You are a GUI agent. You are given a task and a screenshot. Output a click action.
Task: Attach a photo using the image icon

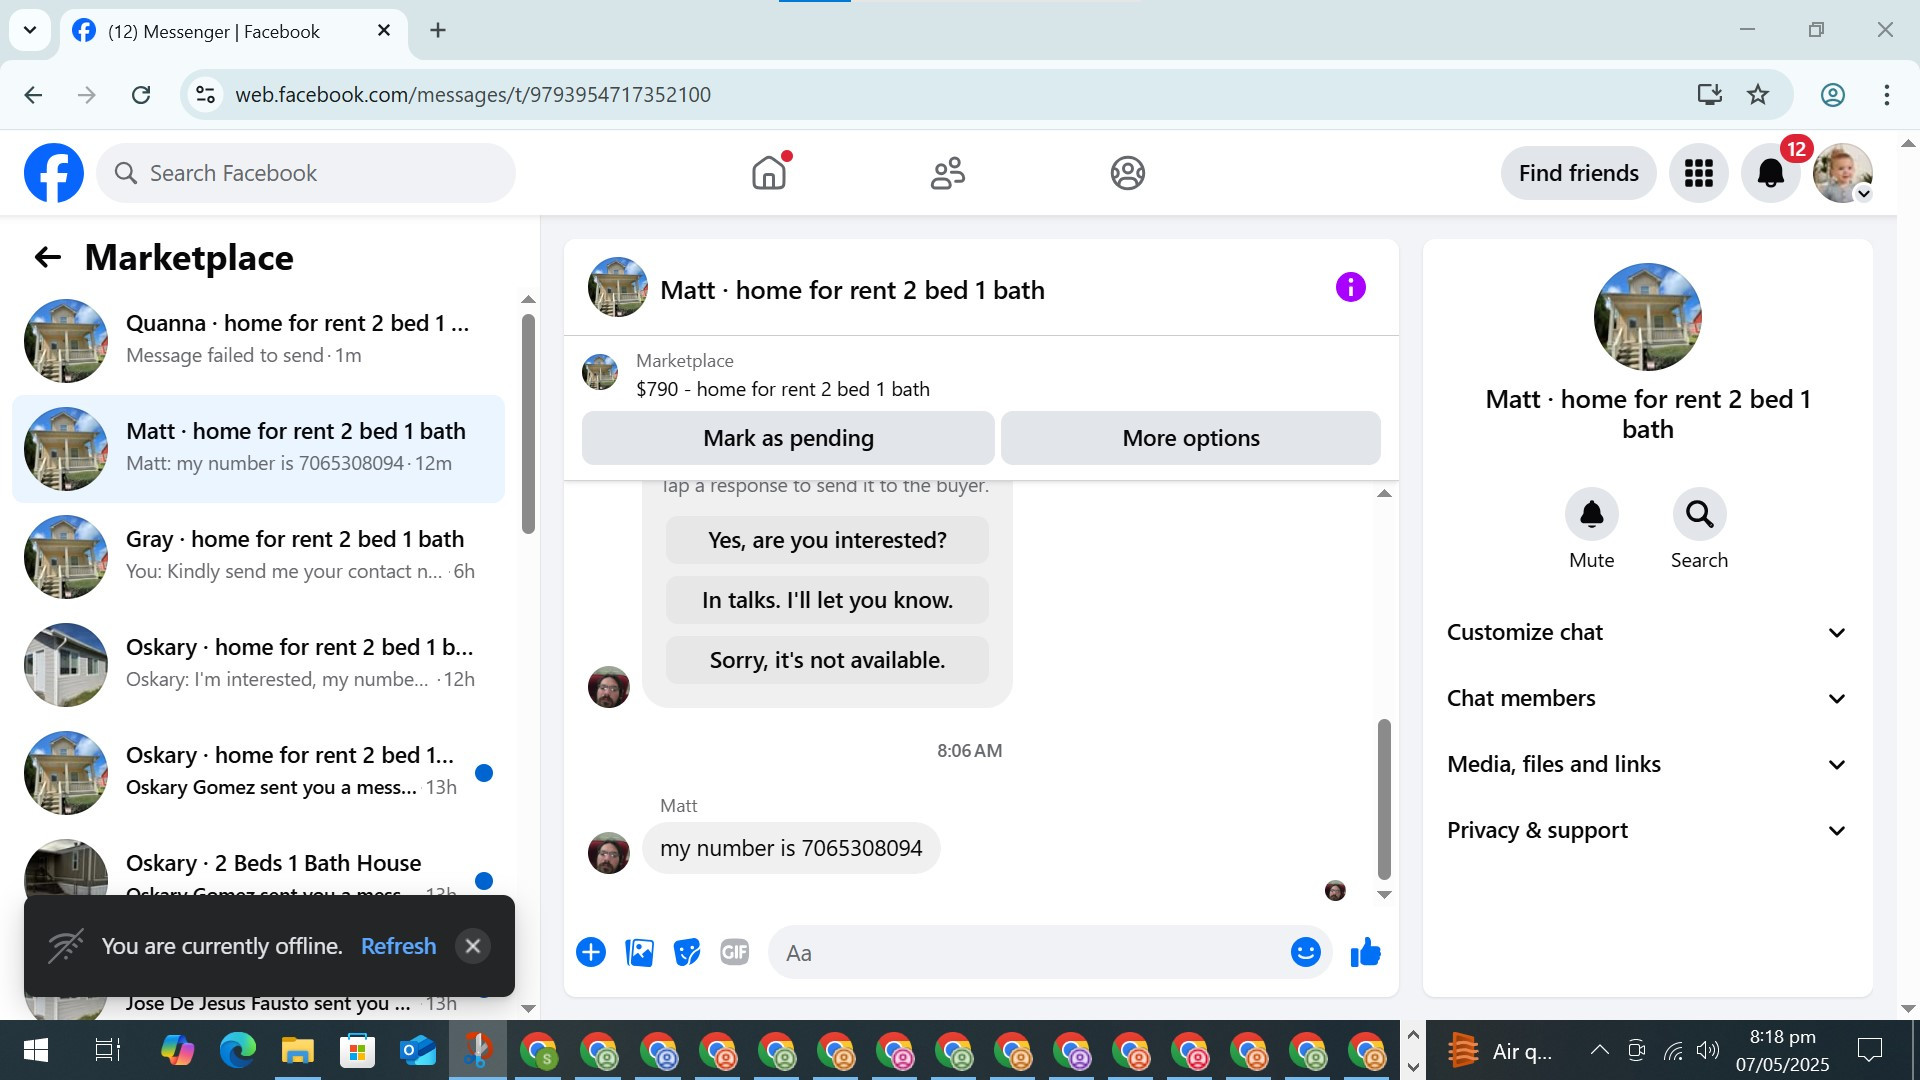[x=639, y=953]
